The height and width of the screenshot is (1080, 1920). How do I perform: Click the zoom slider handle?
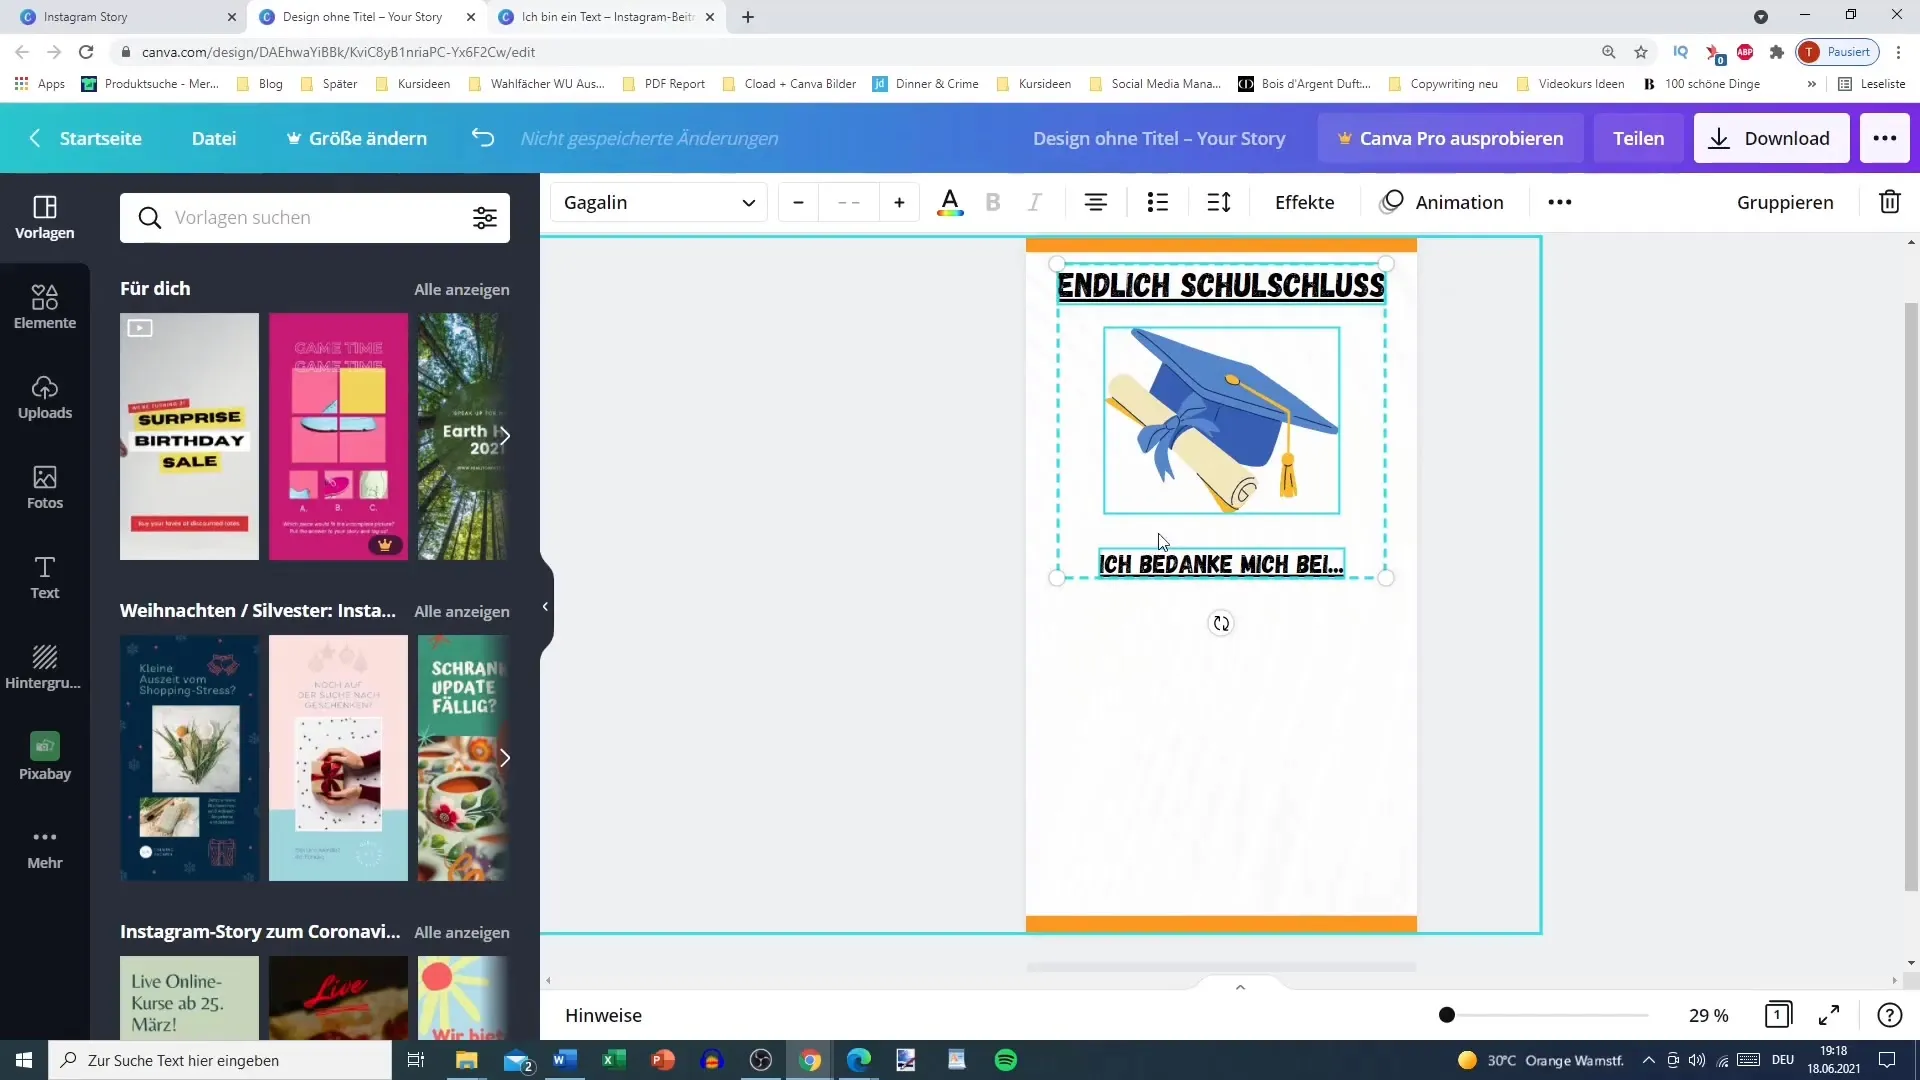1446,1015
